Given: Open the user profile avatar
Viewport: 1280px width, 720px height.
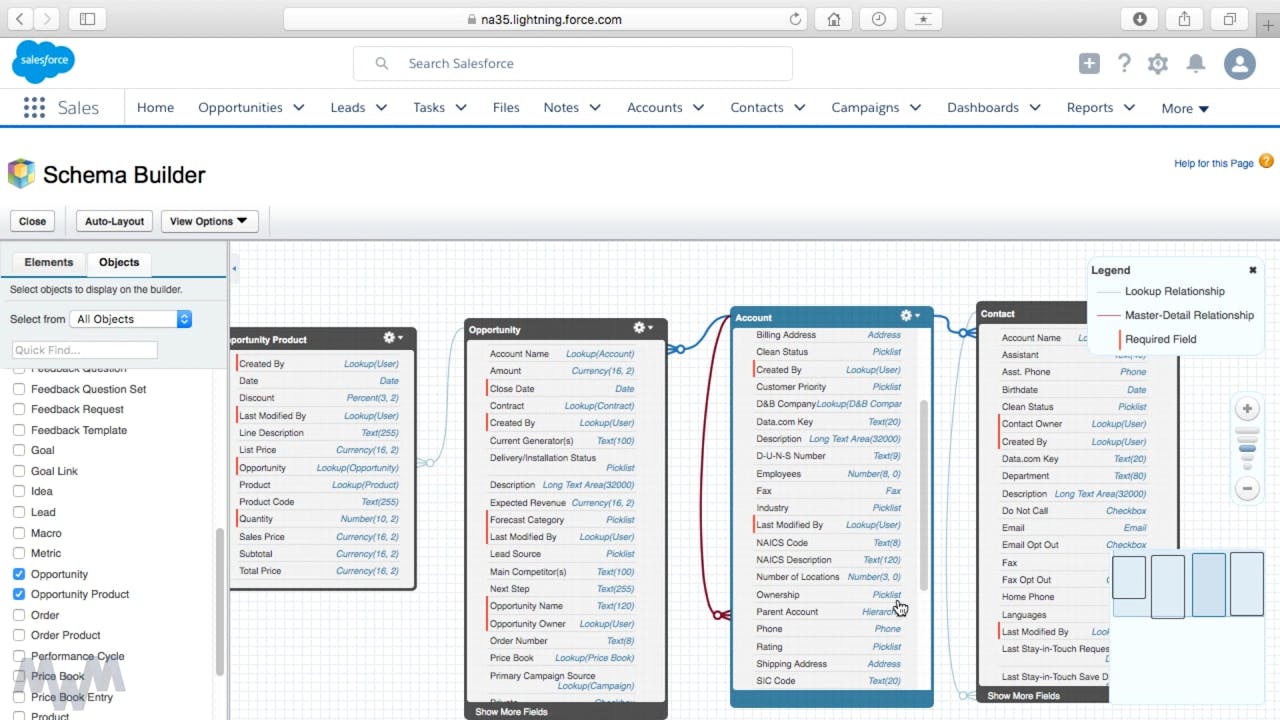Looking at the screenshot, I should click(x=1239, y=64).
